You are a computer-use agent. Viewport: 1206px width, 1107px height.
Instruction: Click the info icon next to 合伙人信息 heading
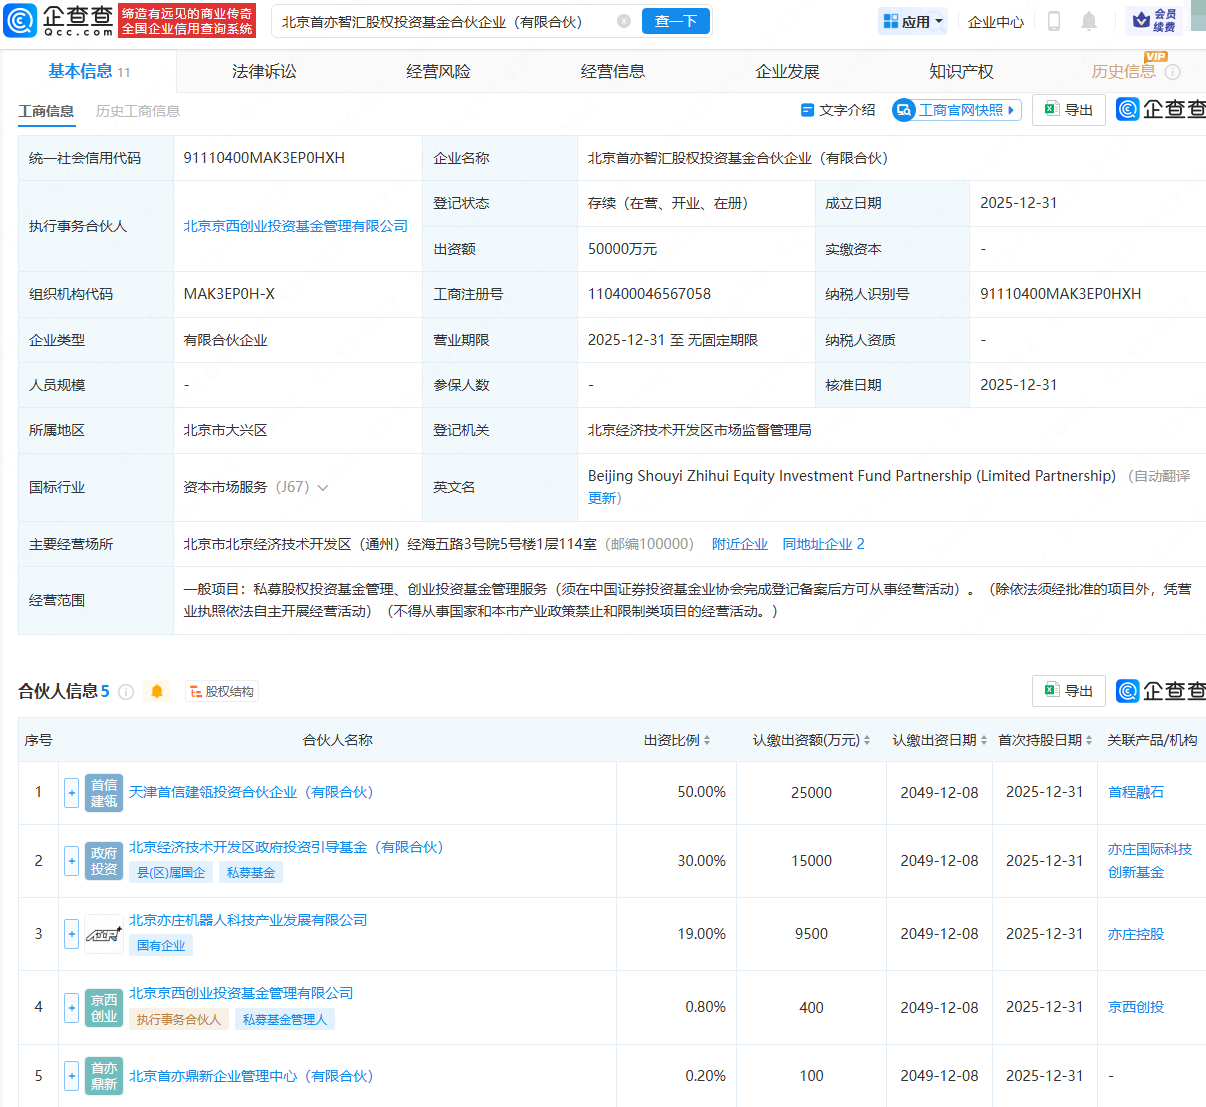pos(125,690)
